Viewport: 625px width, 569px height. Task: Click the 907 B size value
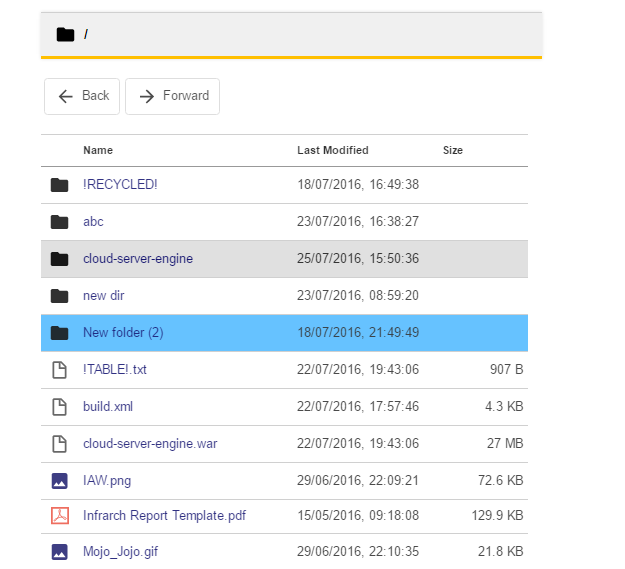(x=507, y=369)
